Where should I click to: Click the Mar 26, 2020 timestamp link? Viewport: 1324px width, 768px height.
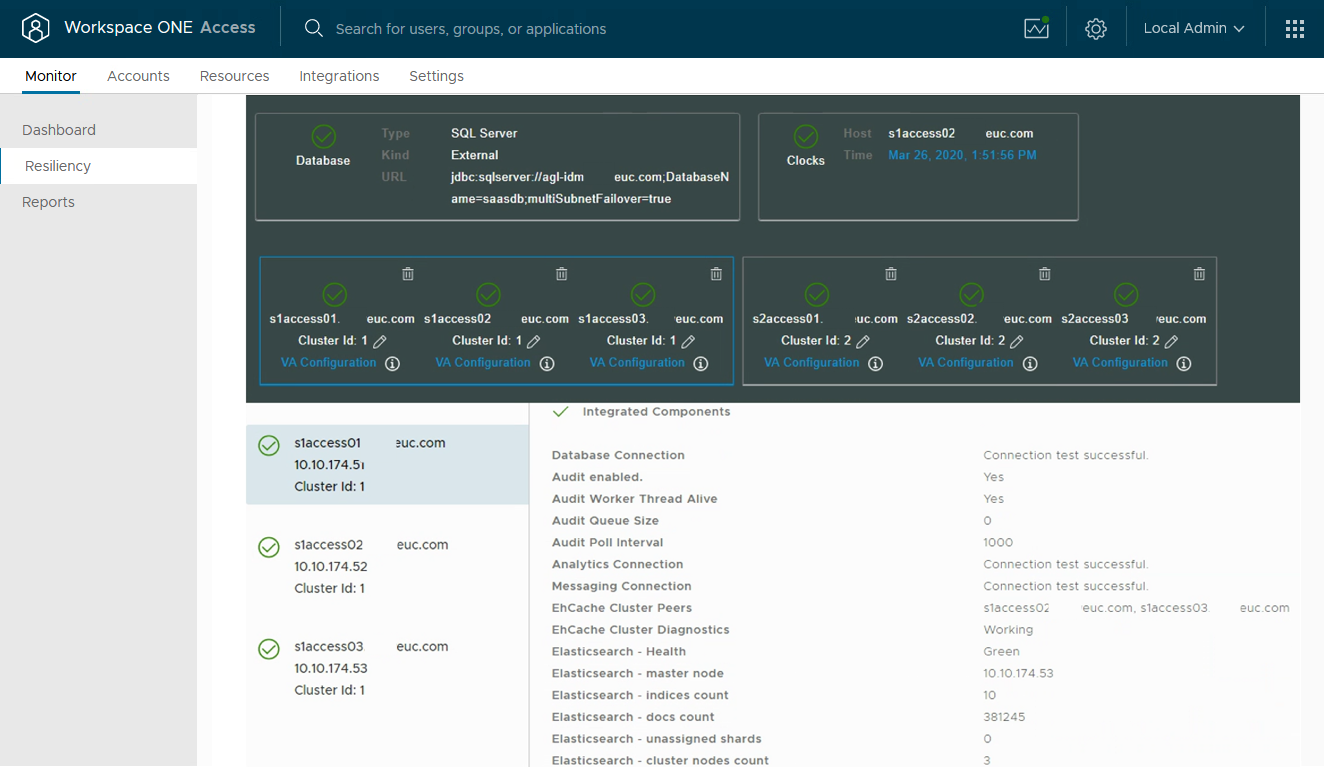[x=961, y=156]
